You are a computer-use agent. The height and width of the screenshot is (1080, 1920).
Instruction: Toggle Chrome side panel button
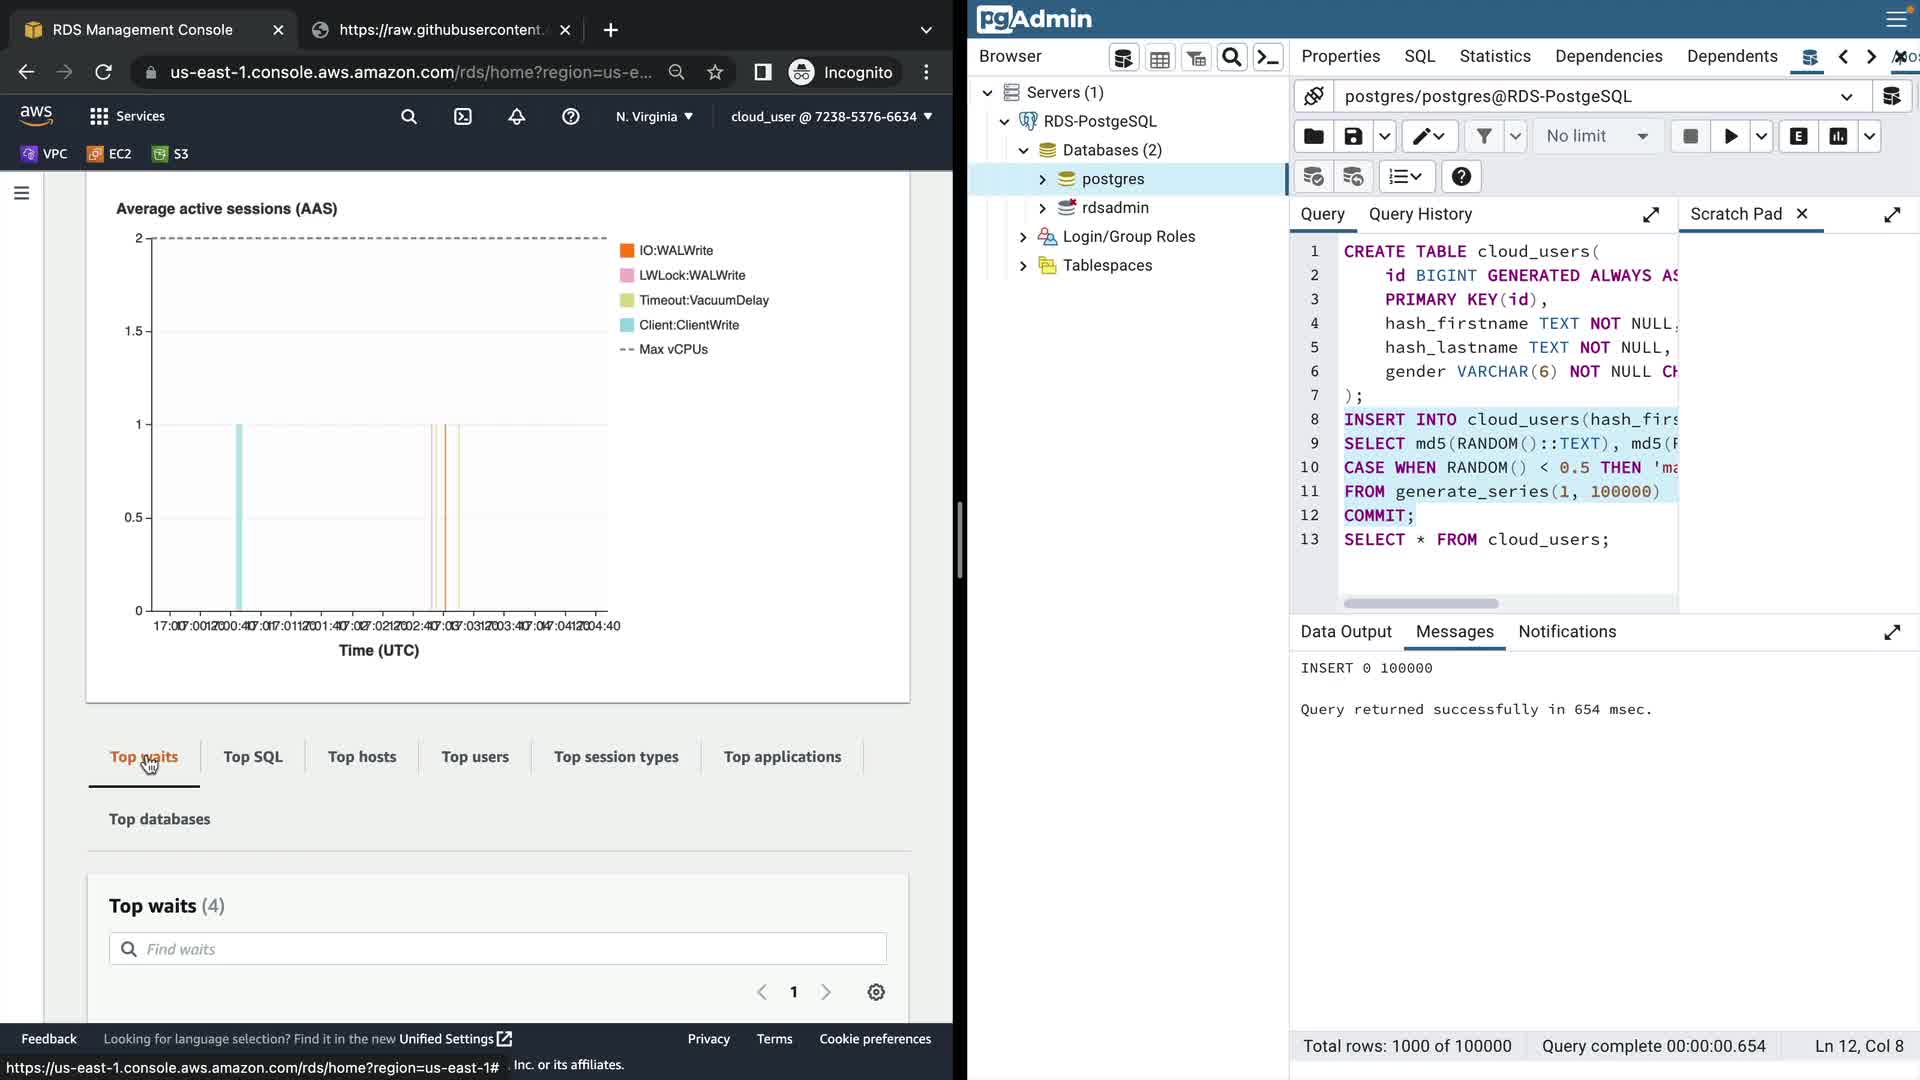[x=762, y=72]
